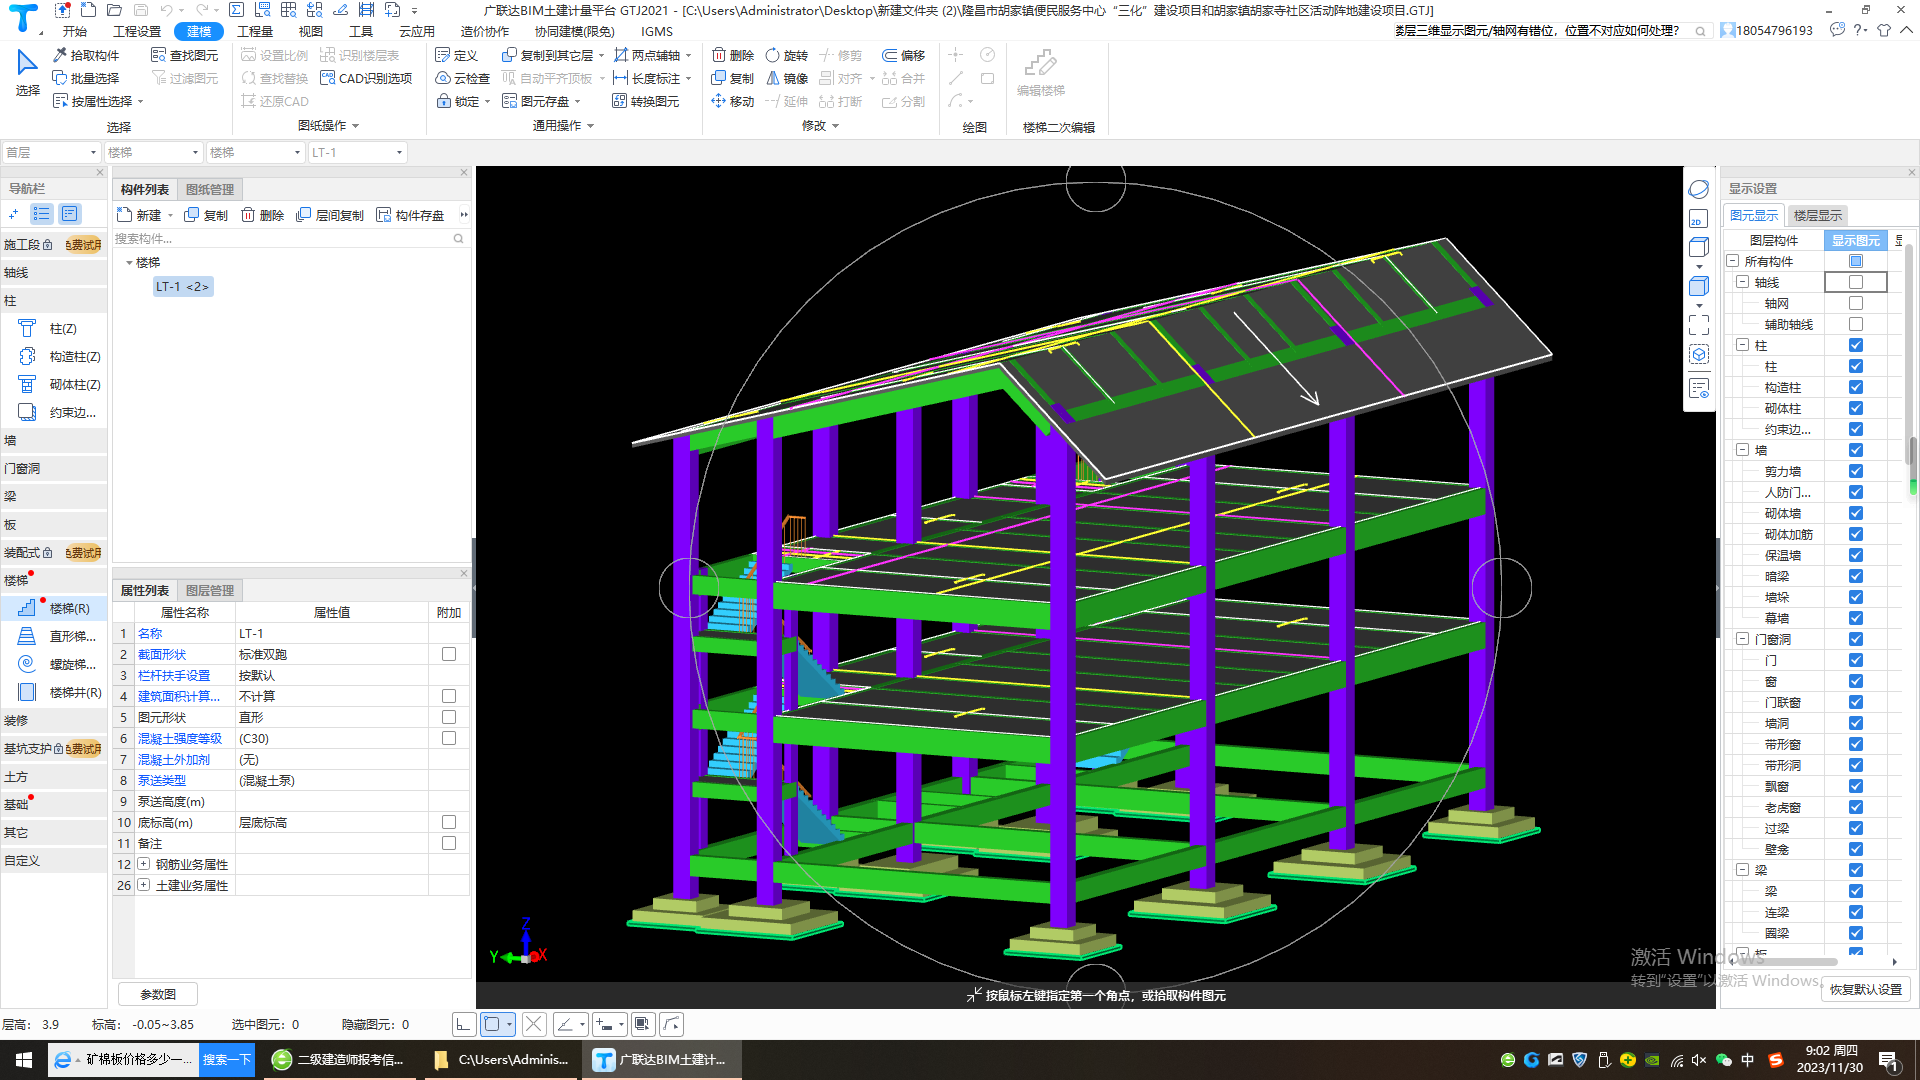The height and width of the screenshot is (1080, 1920).
Task: Click the 旋转 (Rotate) tool
Action: pos(786,55)
